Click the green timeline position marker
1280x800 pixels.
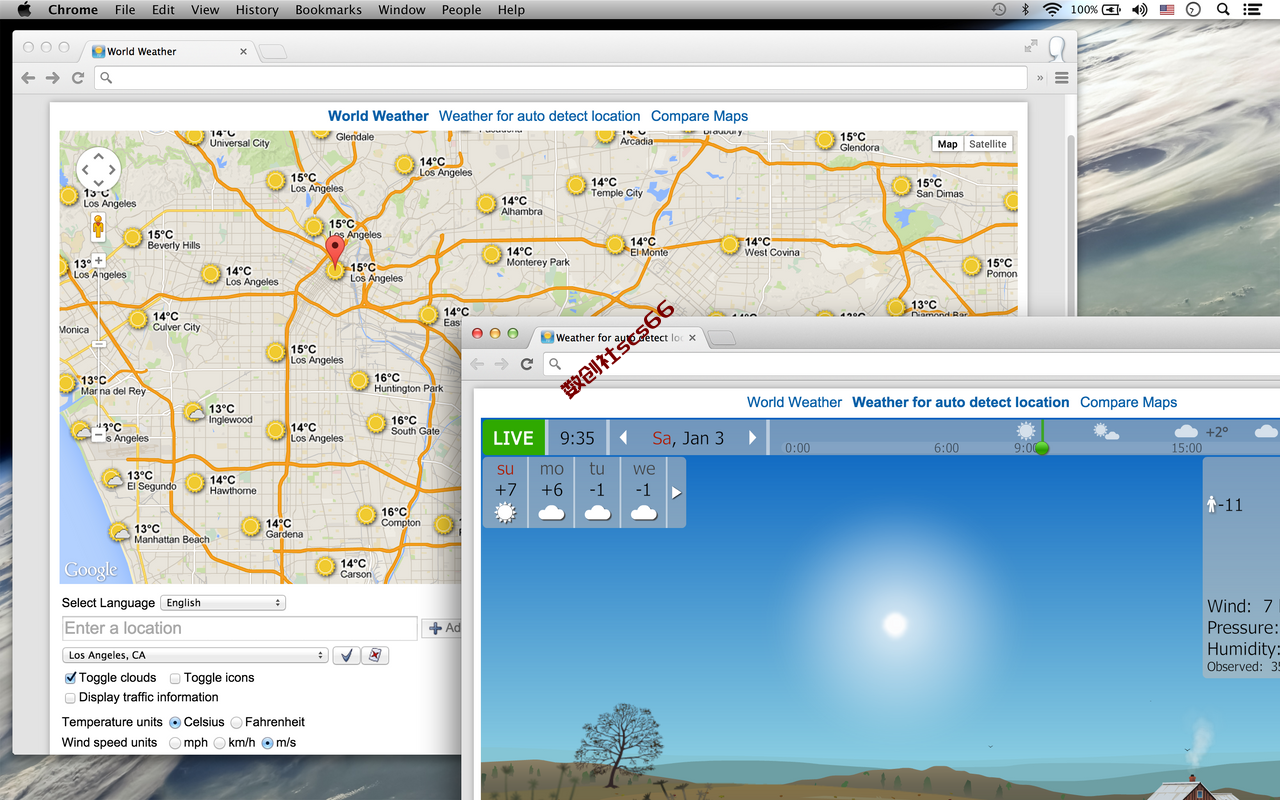point(1041,448)
